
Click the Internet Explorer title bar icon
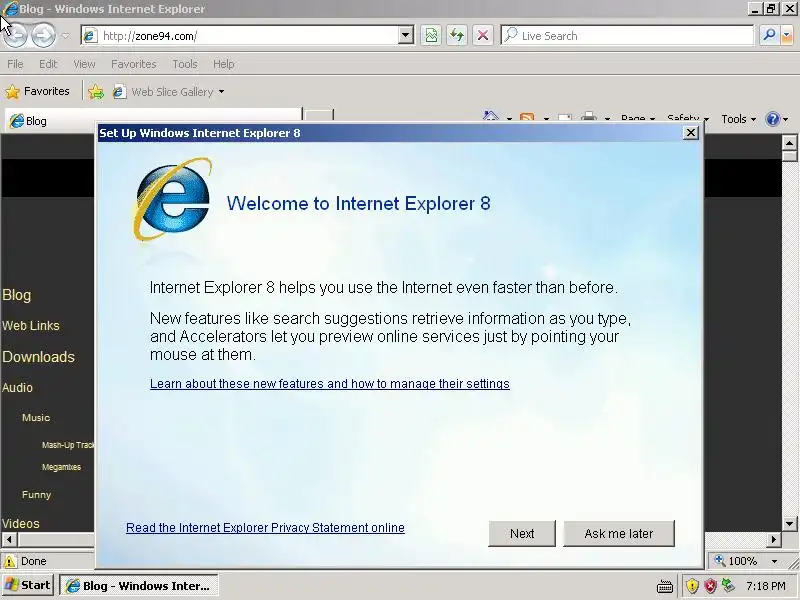[x=10, y=9]
